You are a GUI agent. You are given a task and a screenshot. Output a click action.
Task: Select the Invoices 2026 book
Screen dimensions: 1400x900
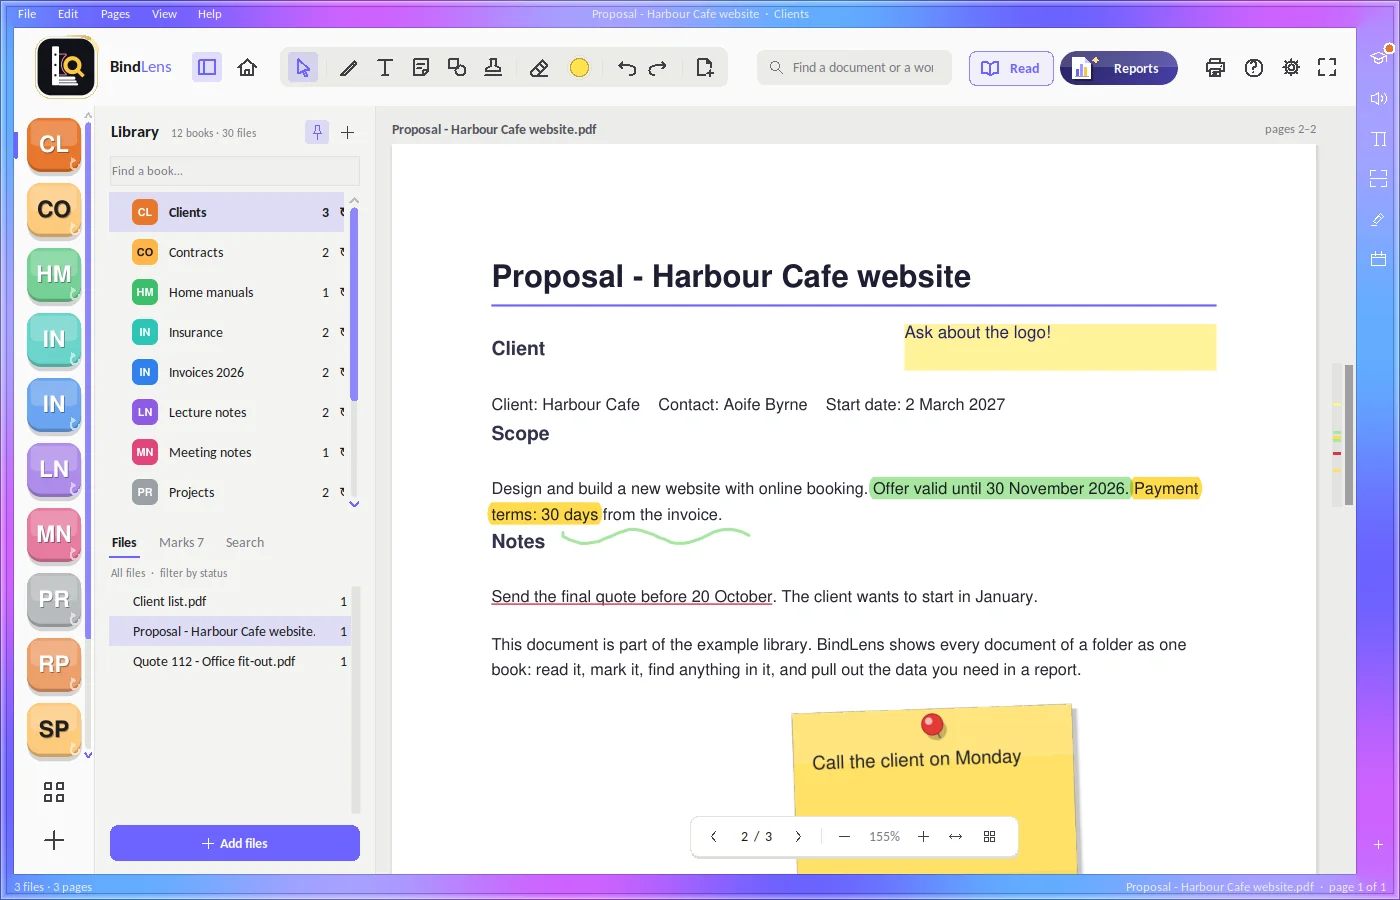pos(227,372)
